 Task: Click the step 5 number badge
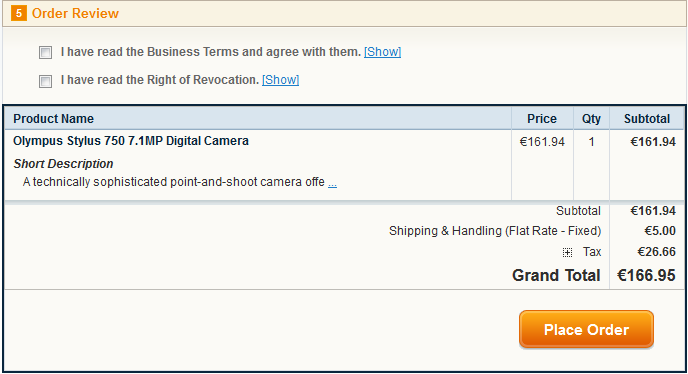point(18,13)
